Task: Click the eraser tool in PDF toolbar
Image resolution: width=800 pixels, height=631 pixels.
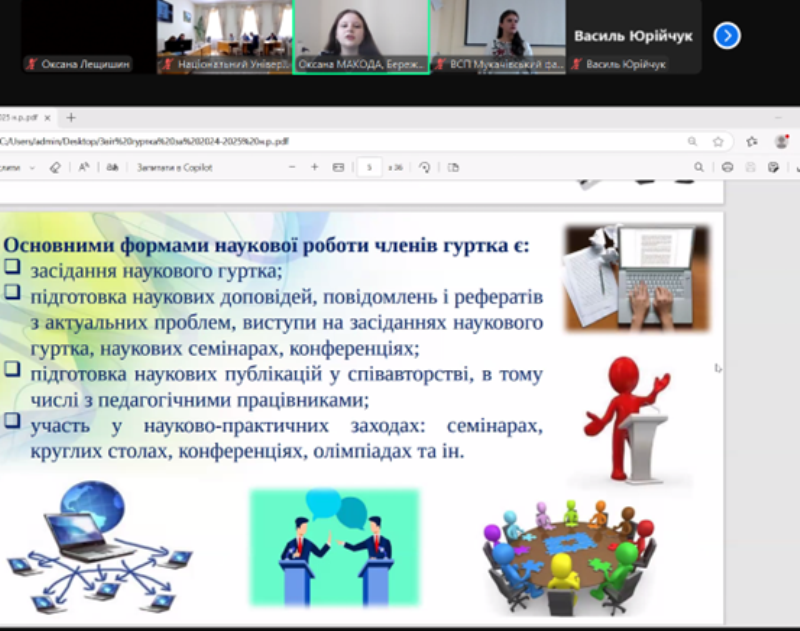Action: (x=55, y=167)
